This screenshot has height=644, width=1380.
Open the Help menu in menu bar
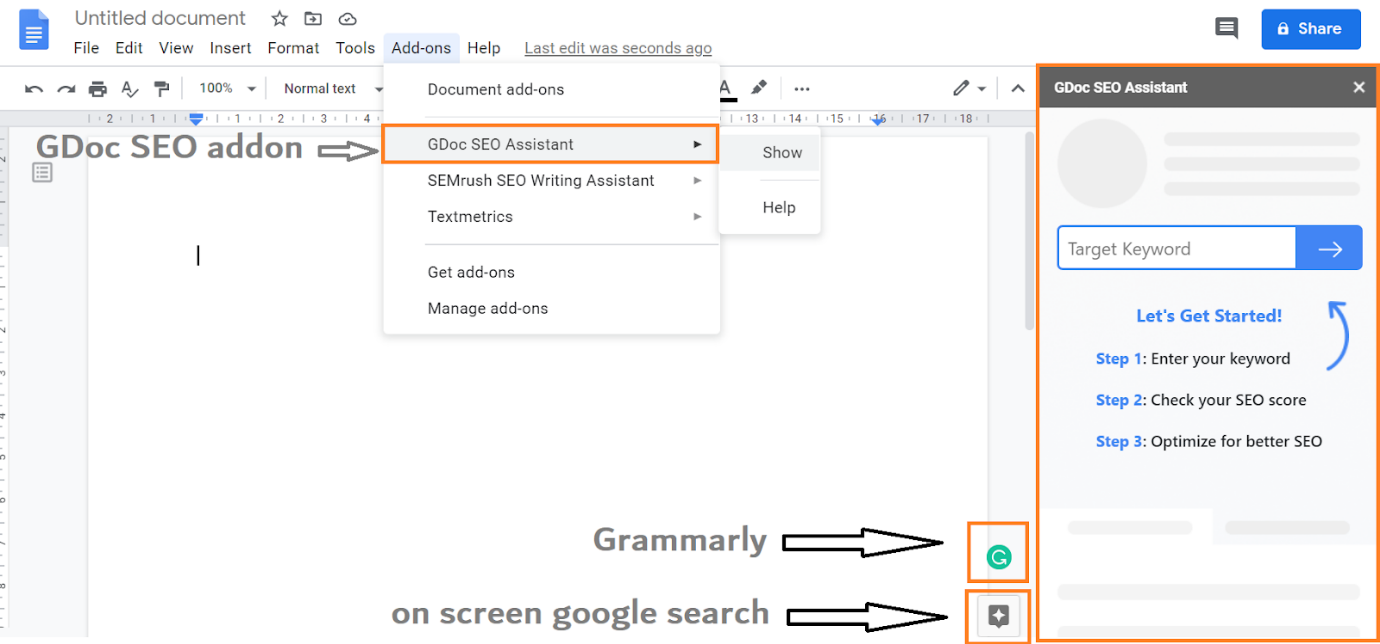pos(484,48)
